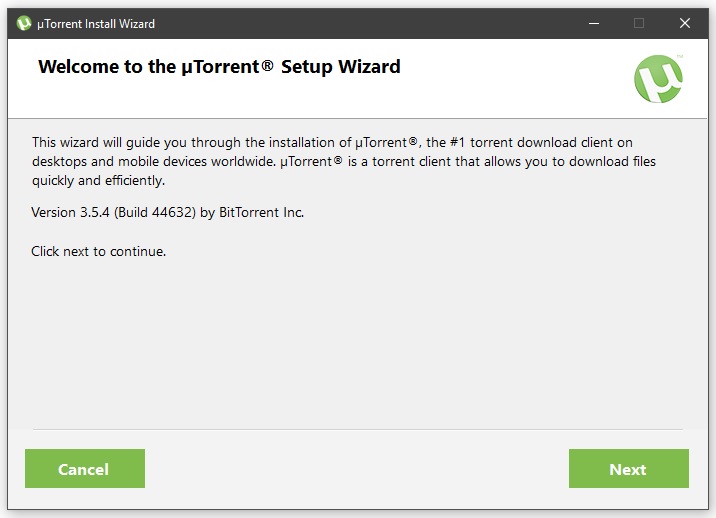Click the "µTorrent Install Wizard" title bar text
This screenshot has width=716, height=518.
coord(96,24)
